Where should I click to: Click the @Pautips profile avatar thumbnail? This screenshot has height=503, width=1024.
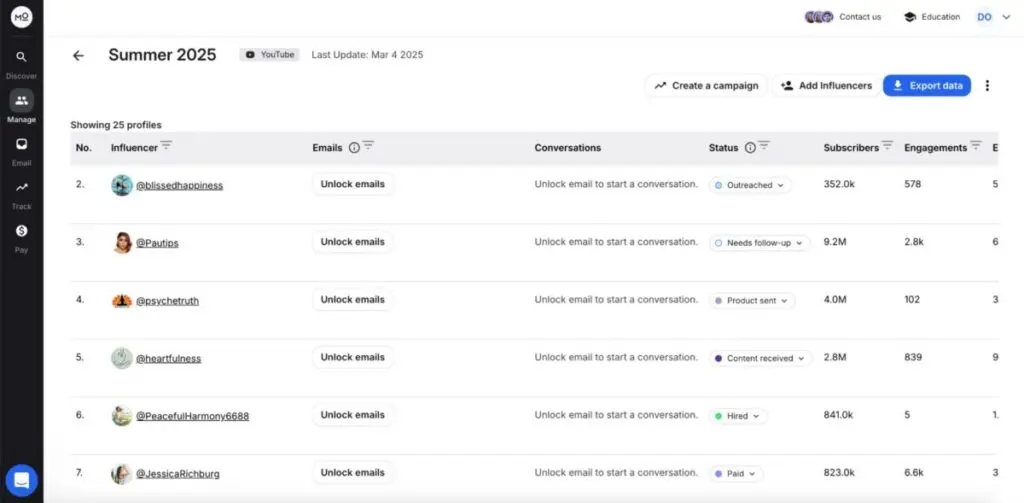tap(122, 243)
